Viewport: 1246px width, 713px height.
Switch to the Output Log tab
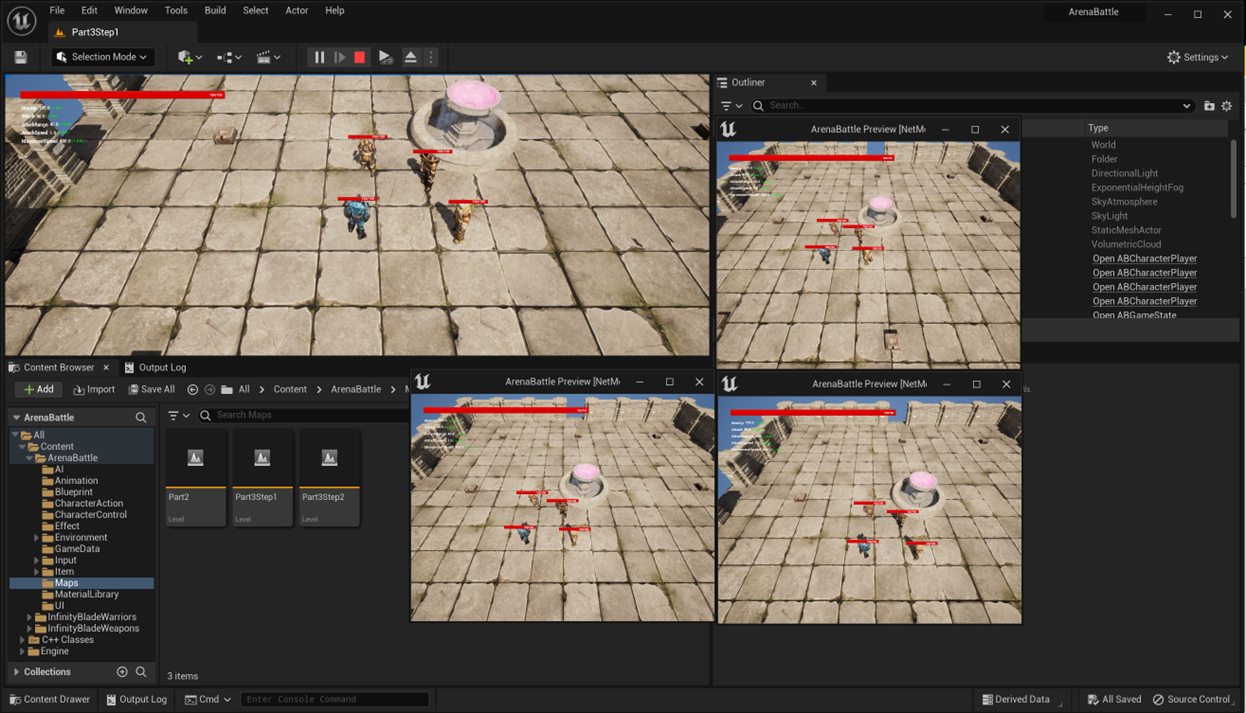pos(155,367)
